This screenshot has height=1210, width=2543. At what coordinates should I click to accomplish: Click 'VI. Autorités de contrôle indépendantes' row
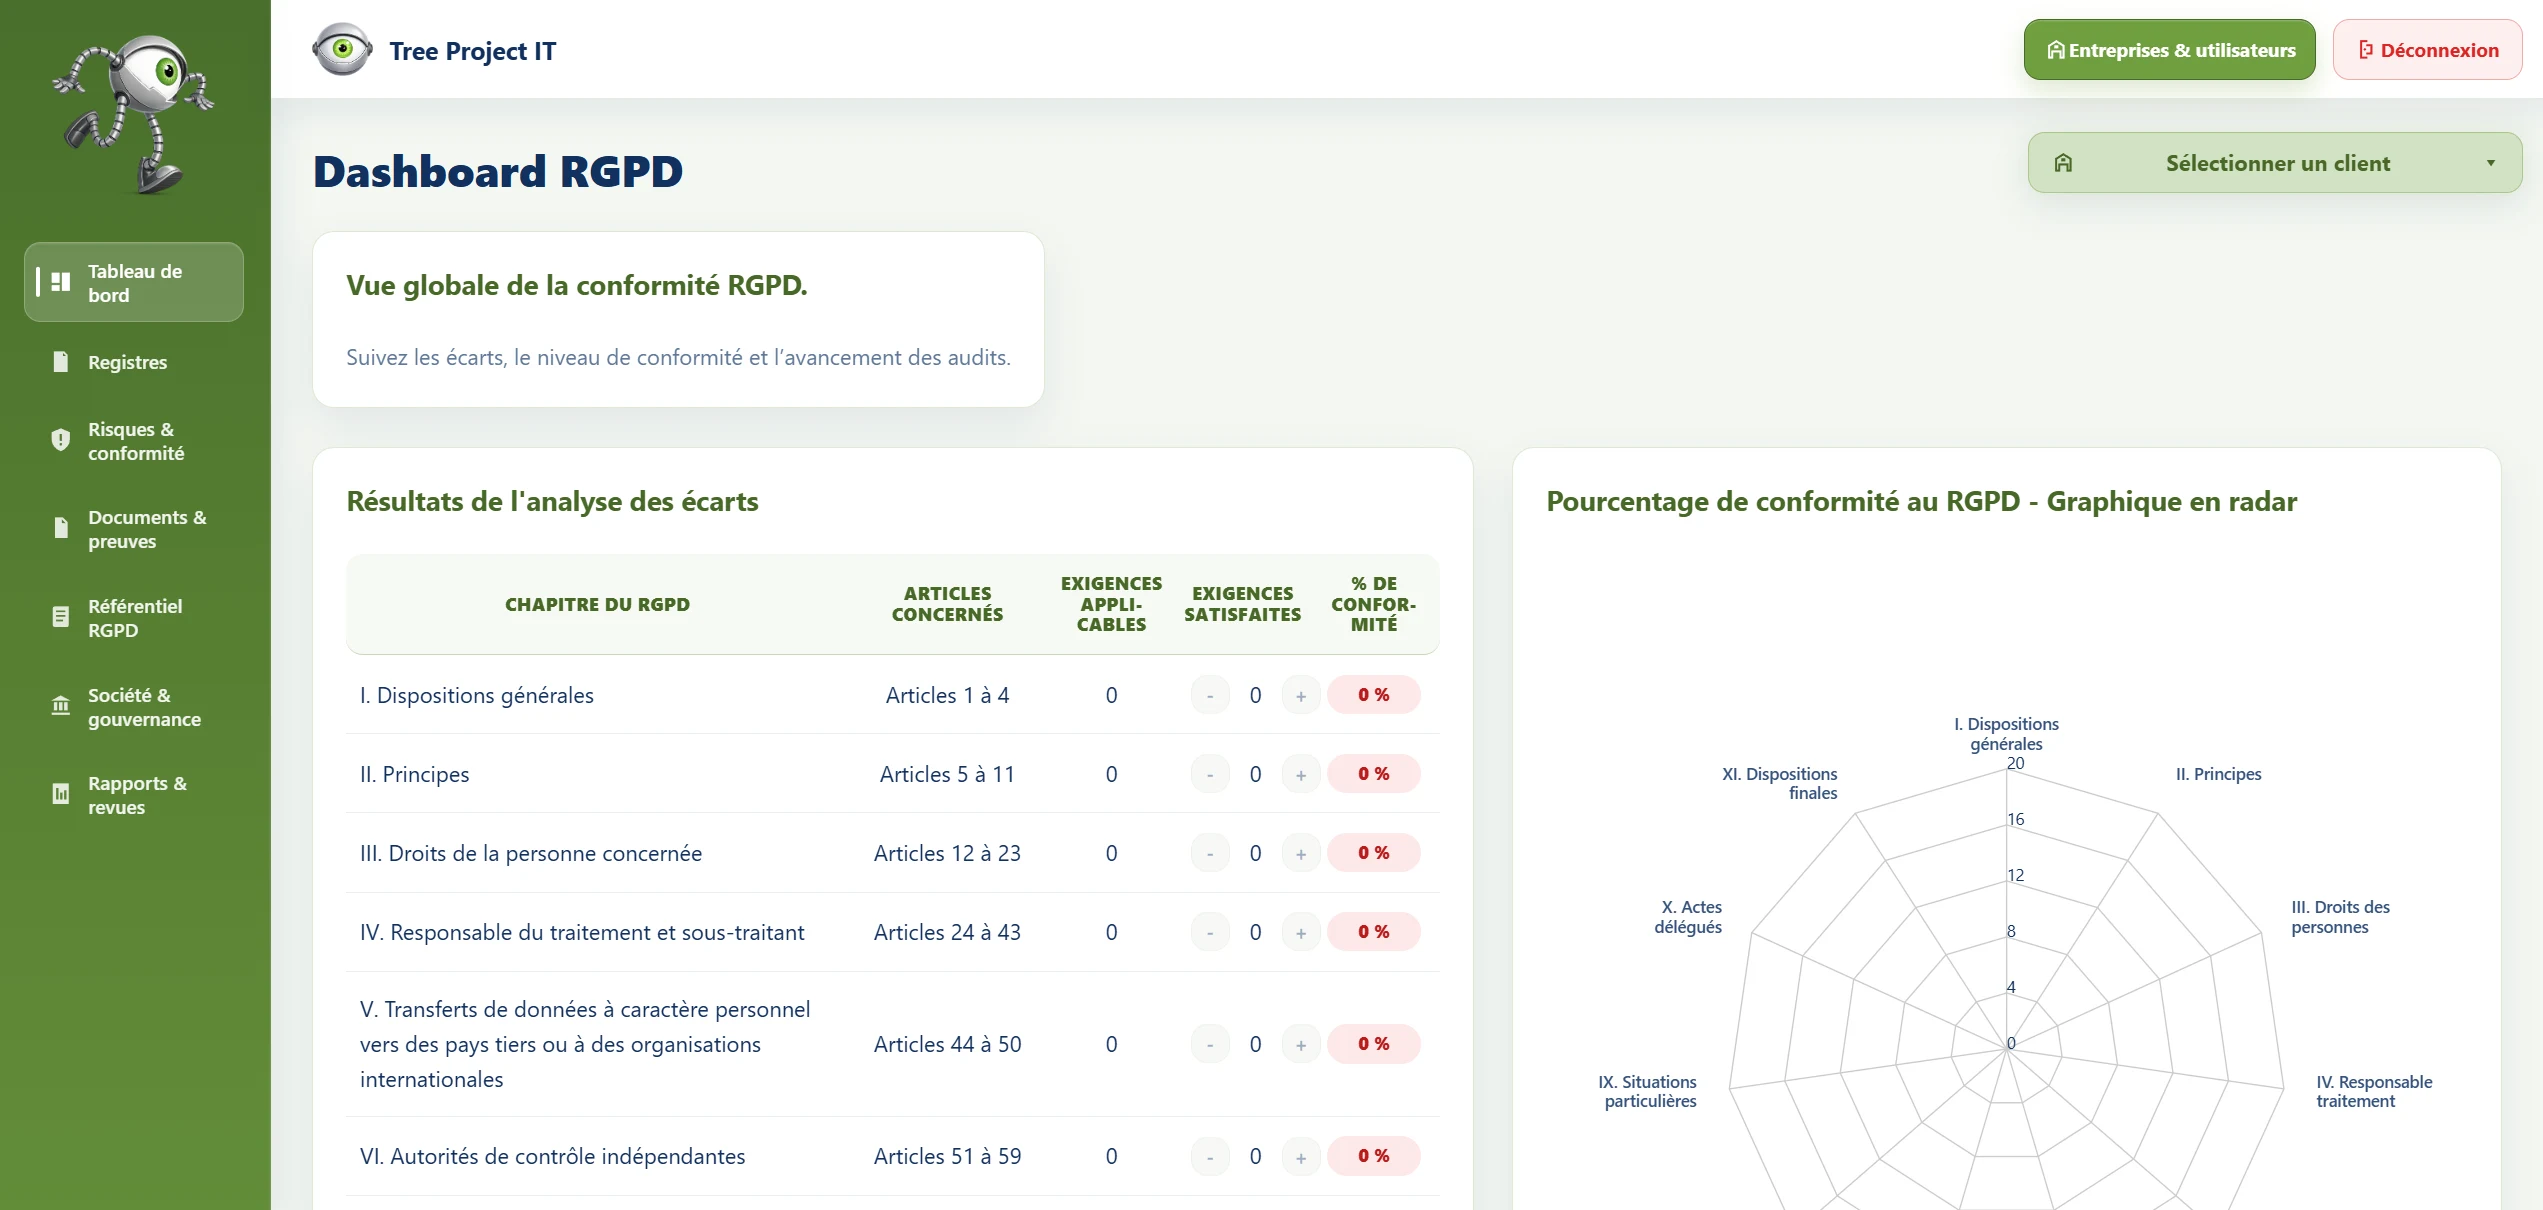(x=553, y=1156)
